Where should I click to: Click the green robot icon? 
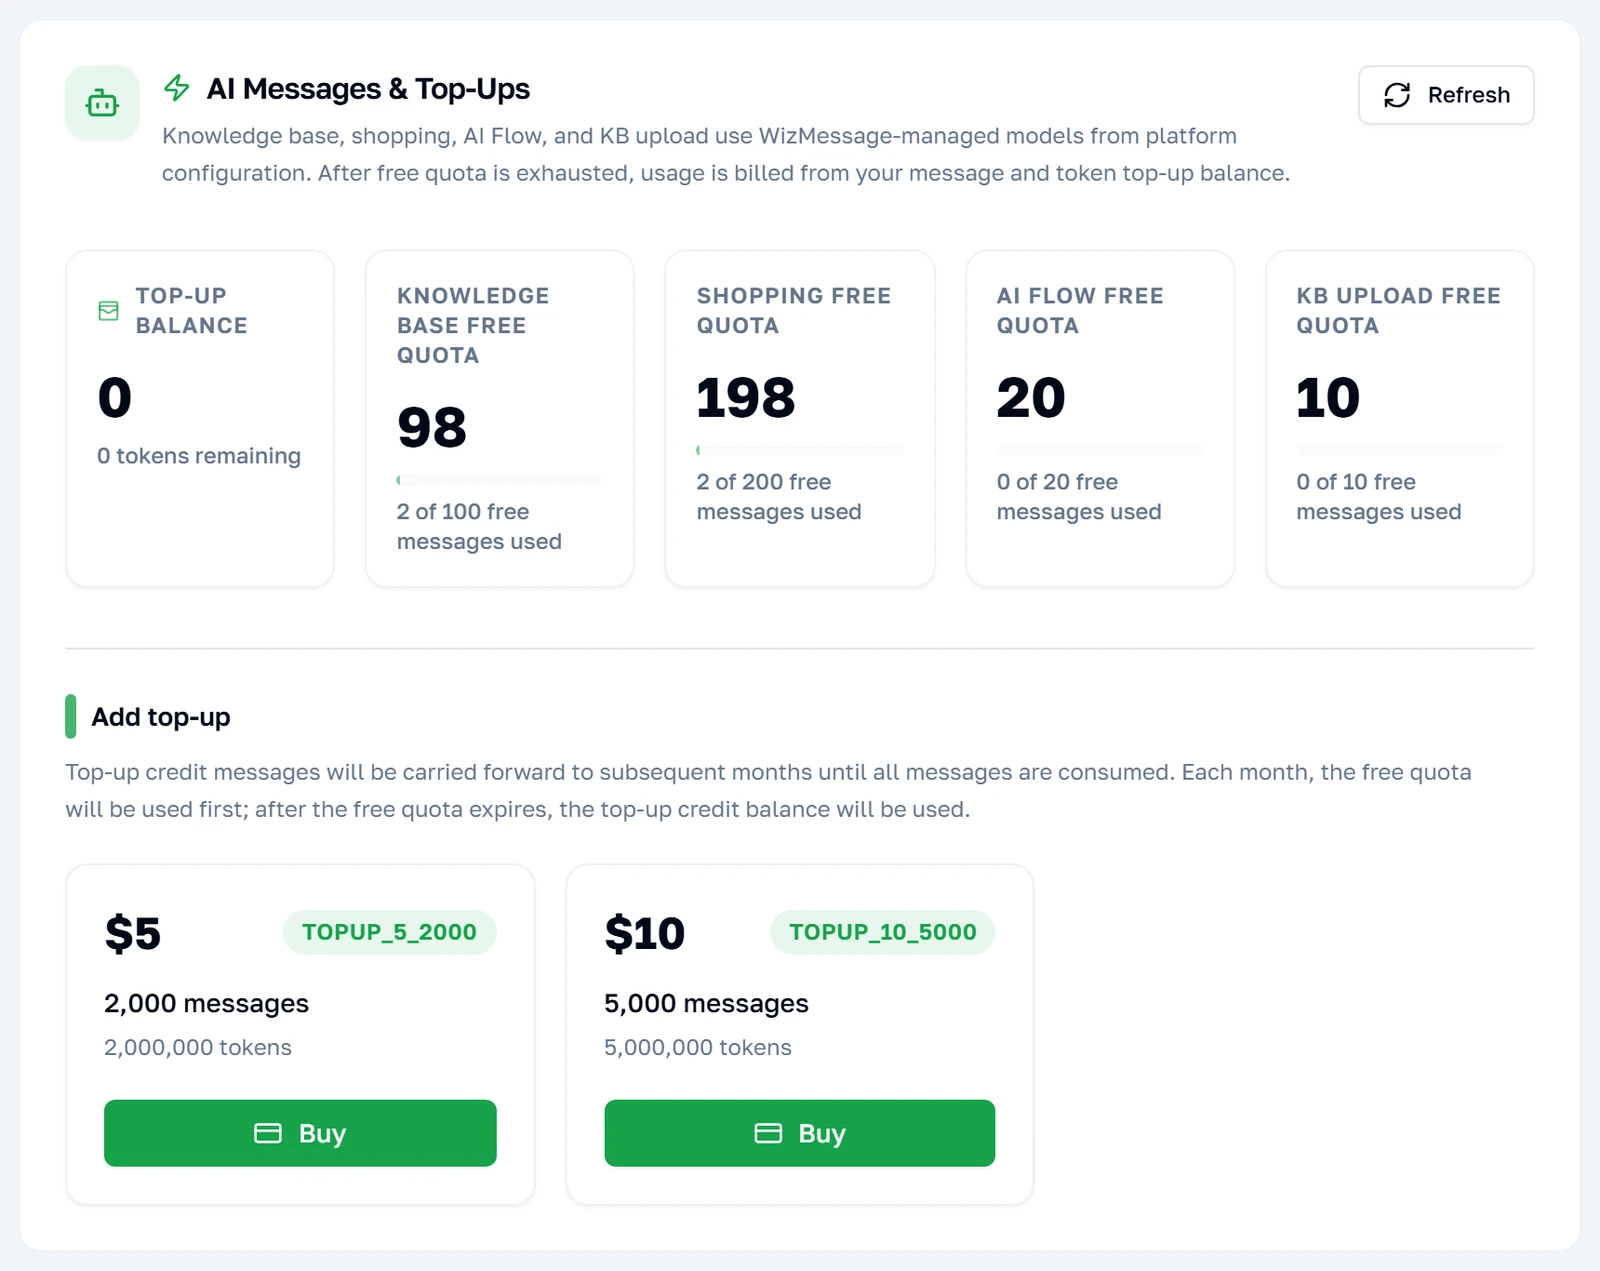pyautogui.click(x=102, y=103)
